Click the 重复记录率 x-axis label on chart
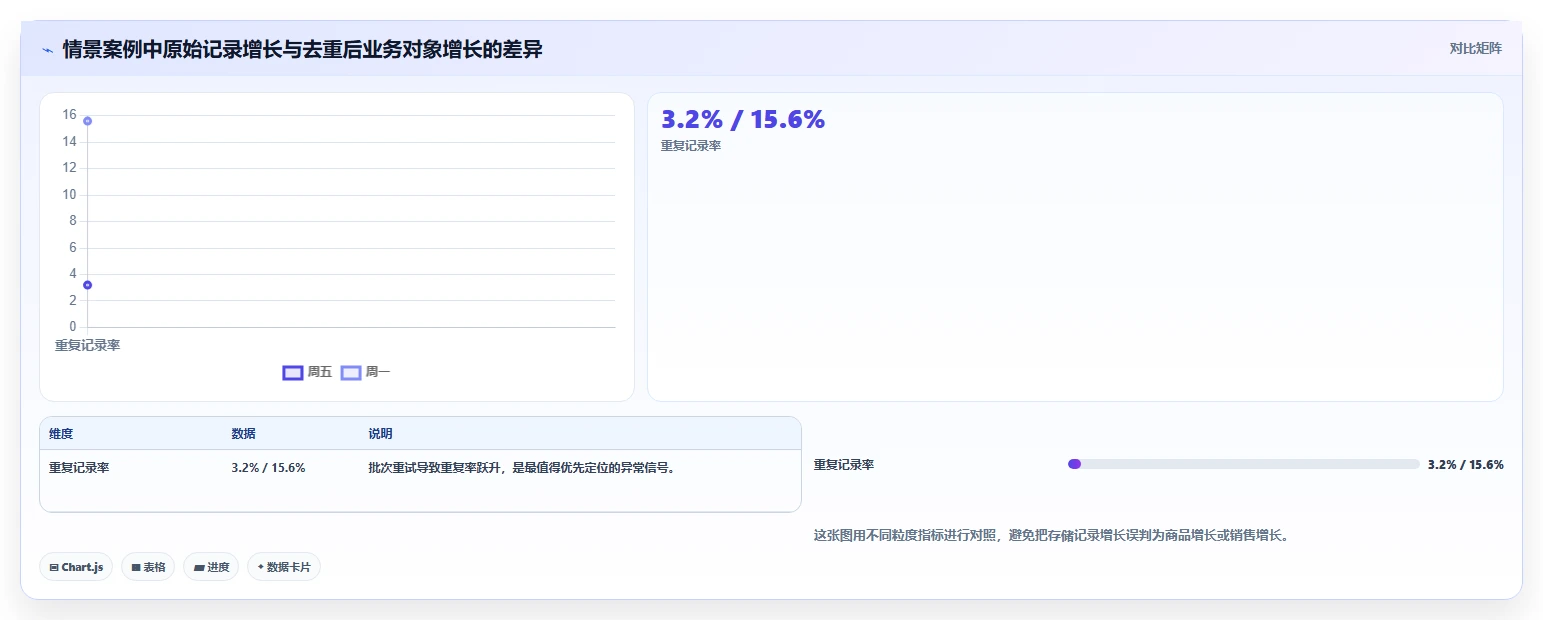 [87, 345]
